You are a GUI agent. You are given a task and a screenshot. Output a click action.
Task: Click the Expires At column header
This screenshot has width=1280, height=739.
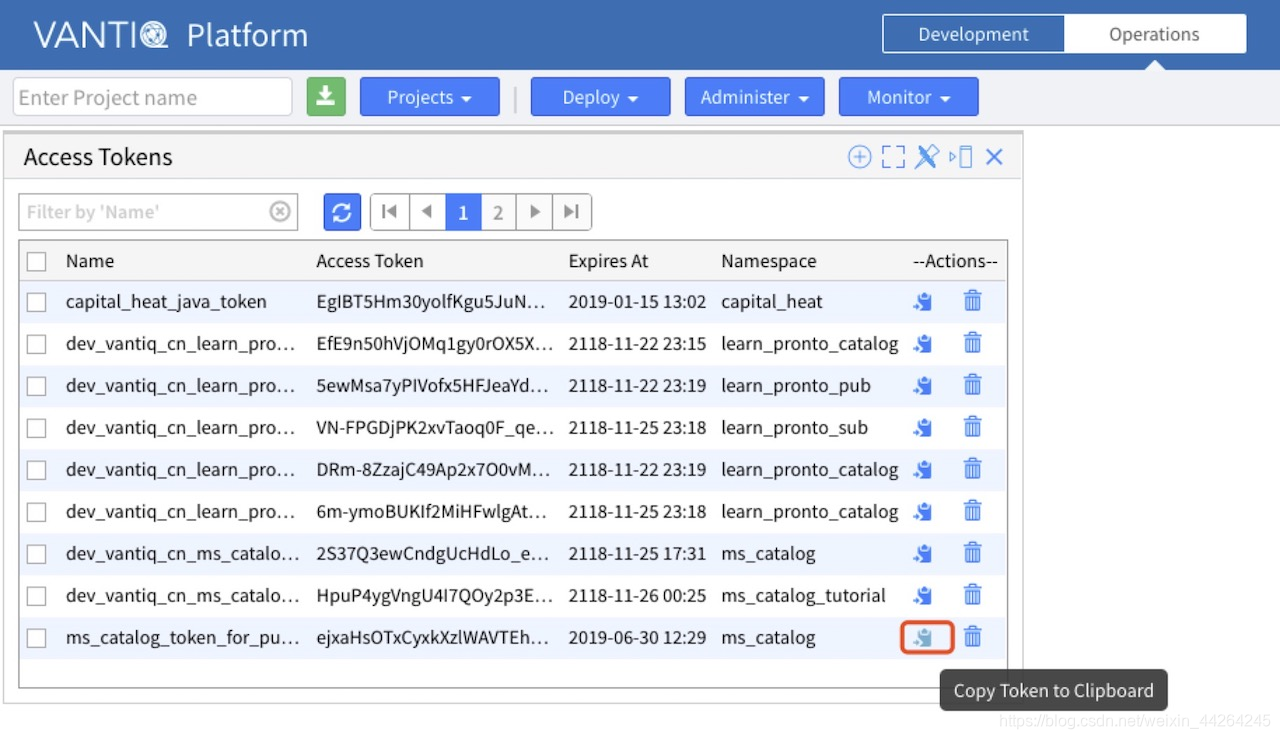(609, 261)
